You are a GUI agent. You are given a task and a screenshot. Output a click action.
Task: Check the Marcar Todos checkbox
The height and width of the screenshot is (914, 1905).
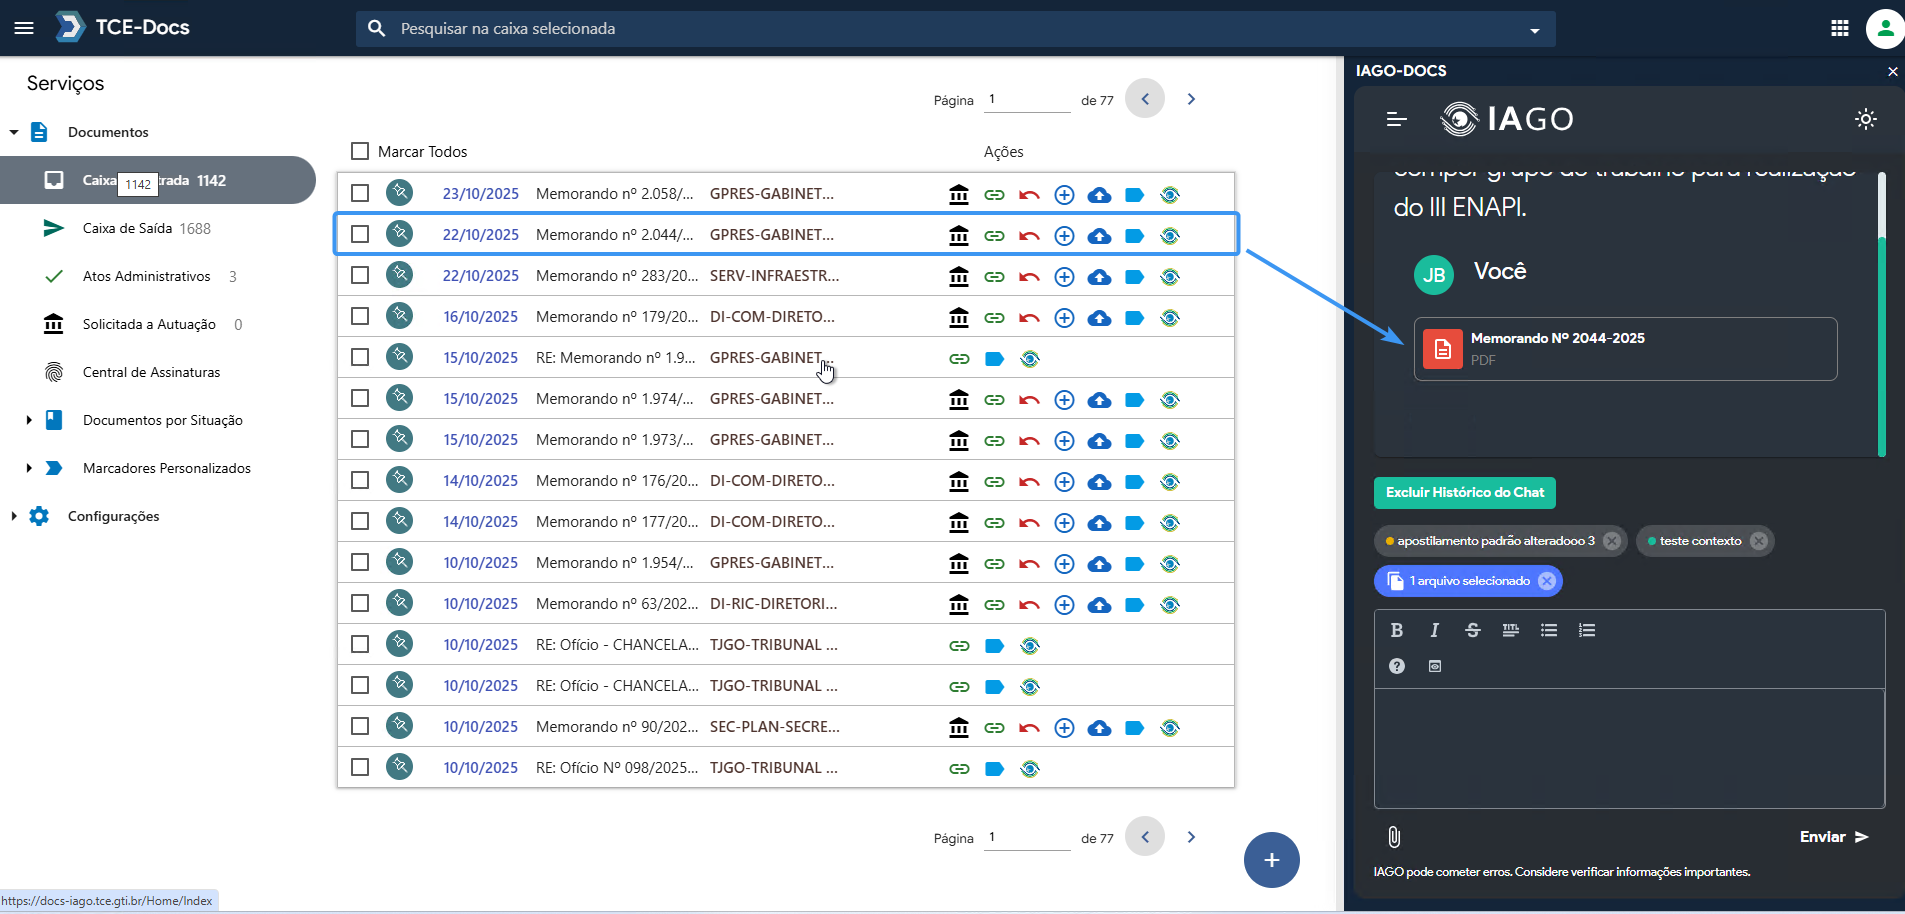360,151
